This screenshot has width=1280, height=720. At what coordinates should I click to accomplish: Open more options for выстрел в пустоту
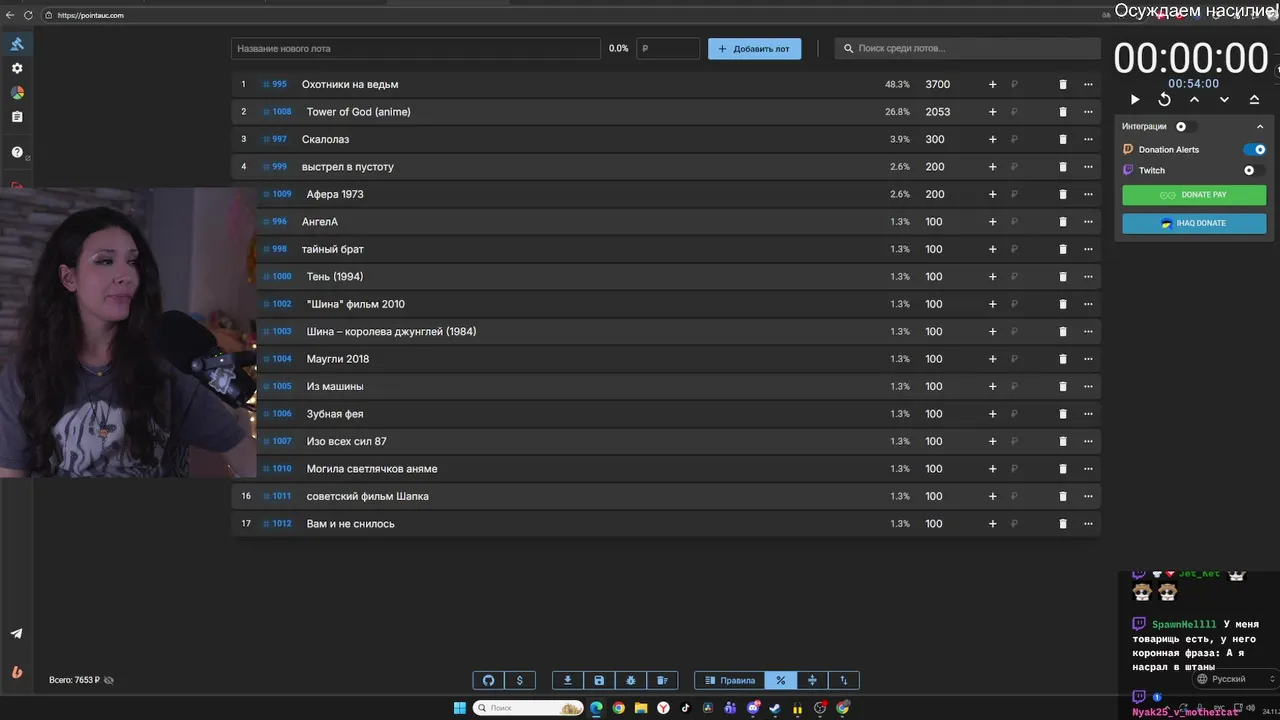pyautogui.click(x=1088, y=167)
